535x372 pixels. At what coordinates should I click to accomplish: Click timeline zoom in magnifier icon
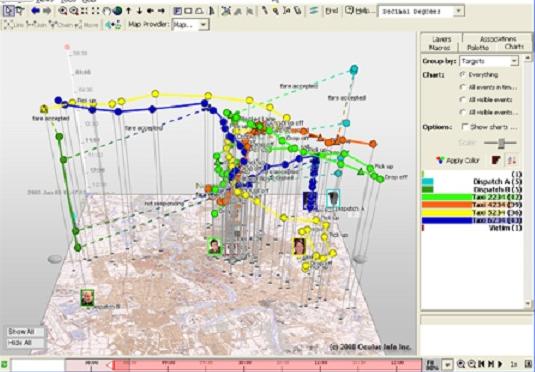tap(461, 364)
